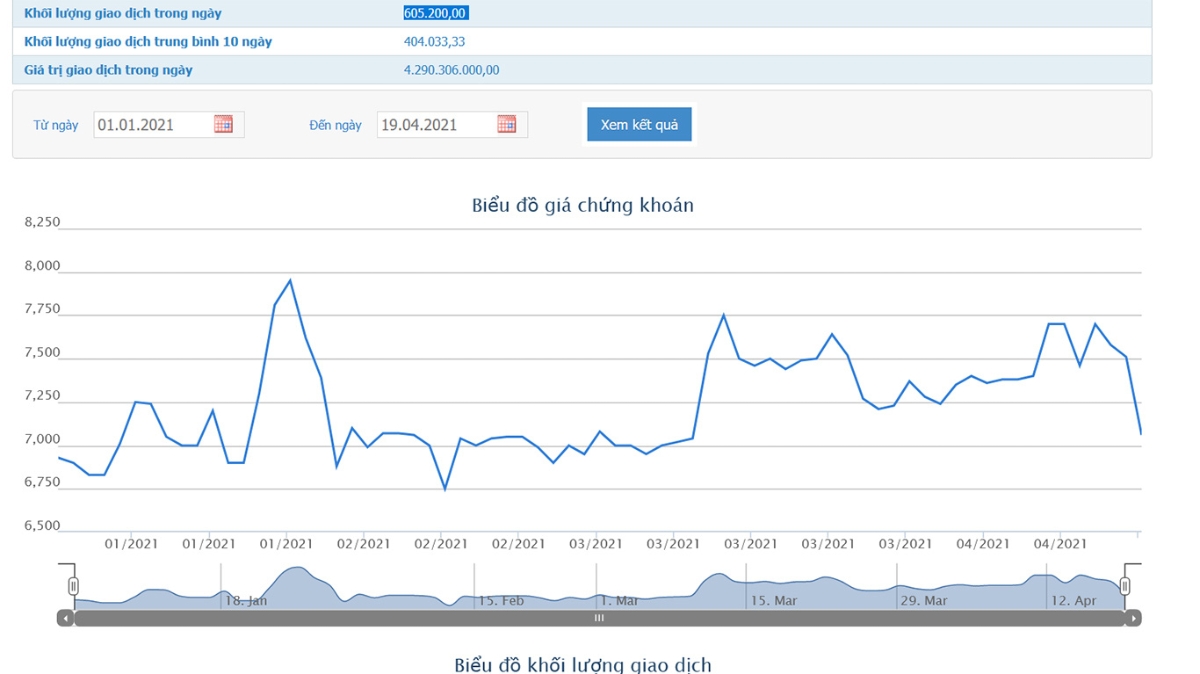Click the 15. Mar marker in navigator
The height and width of the screenshot is (674, 1200).
[774, 601]
